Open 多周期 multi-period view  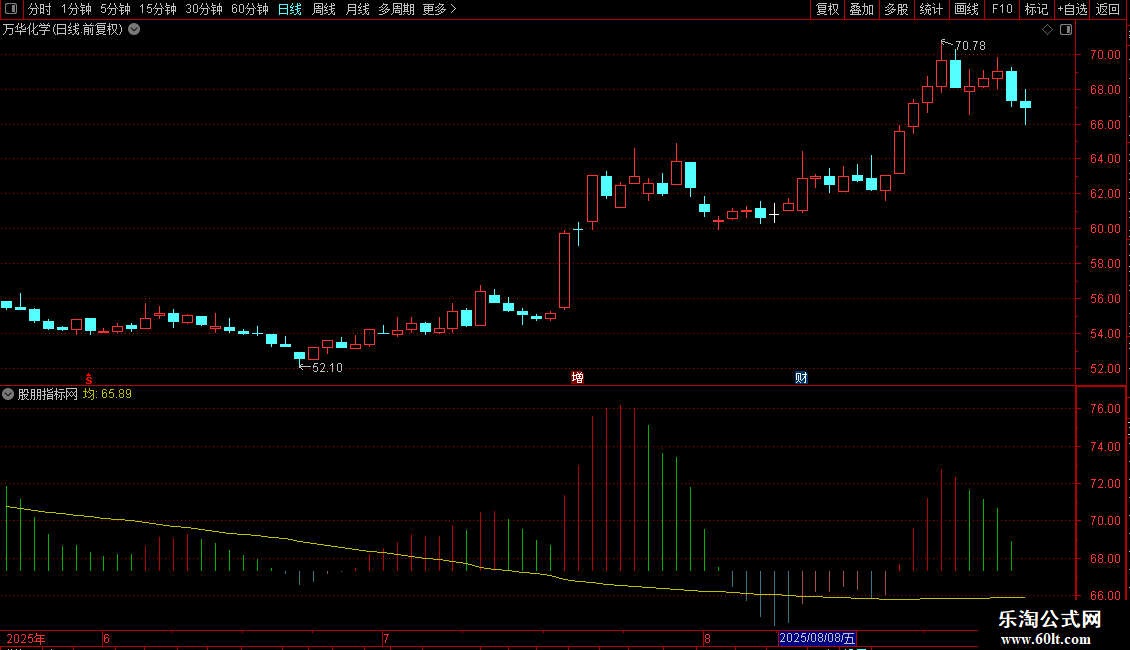(x=396, y=9)
